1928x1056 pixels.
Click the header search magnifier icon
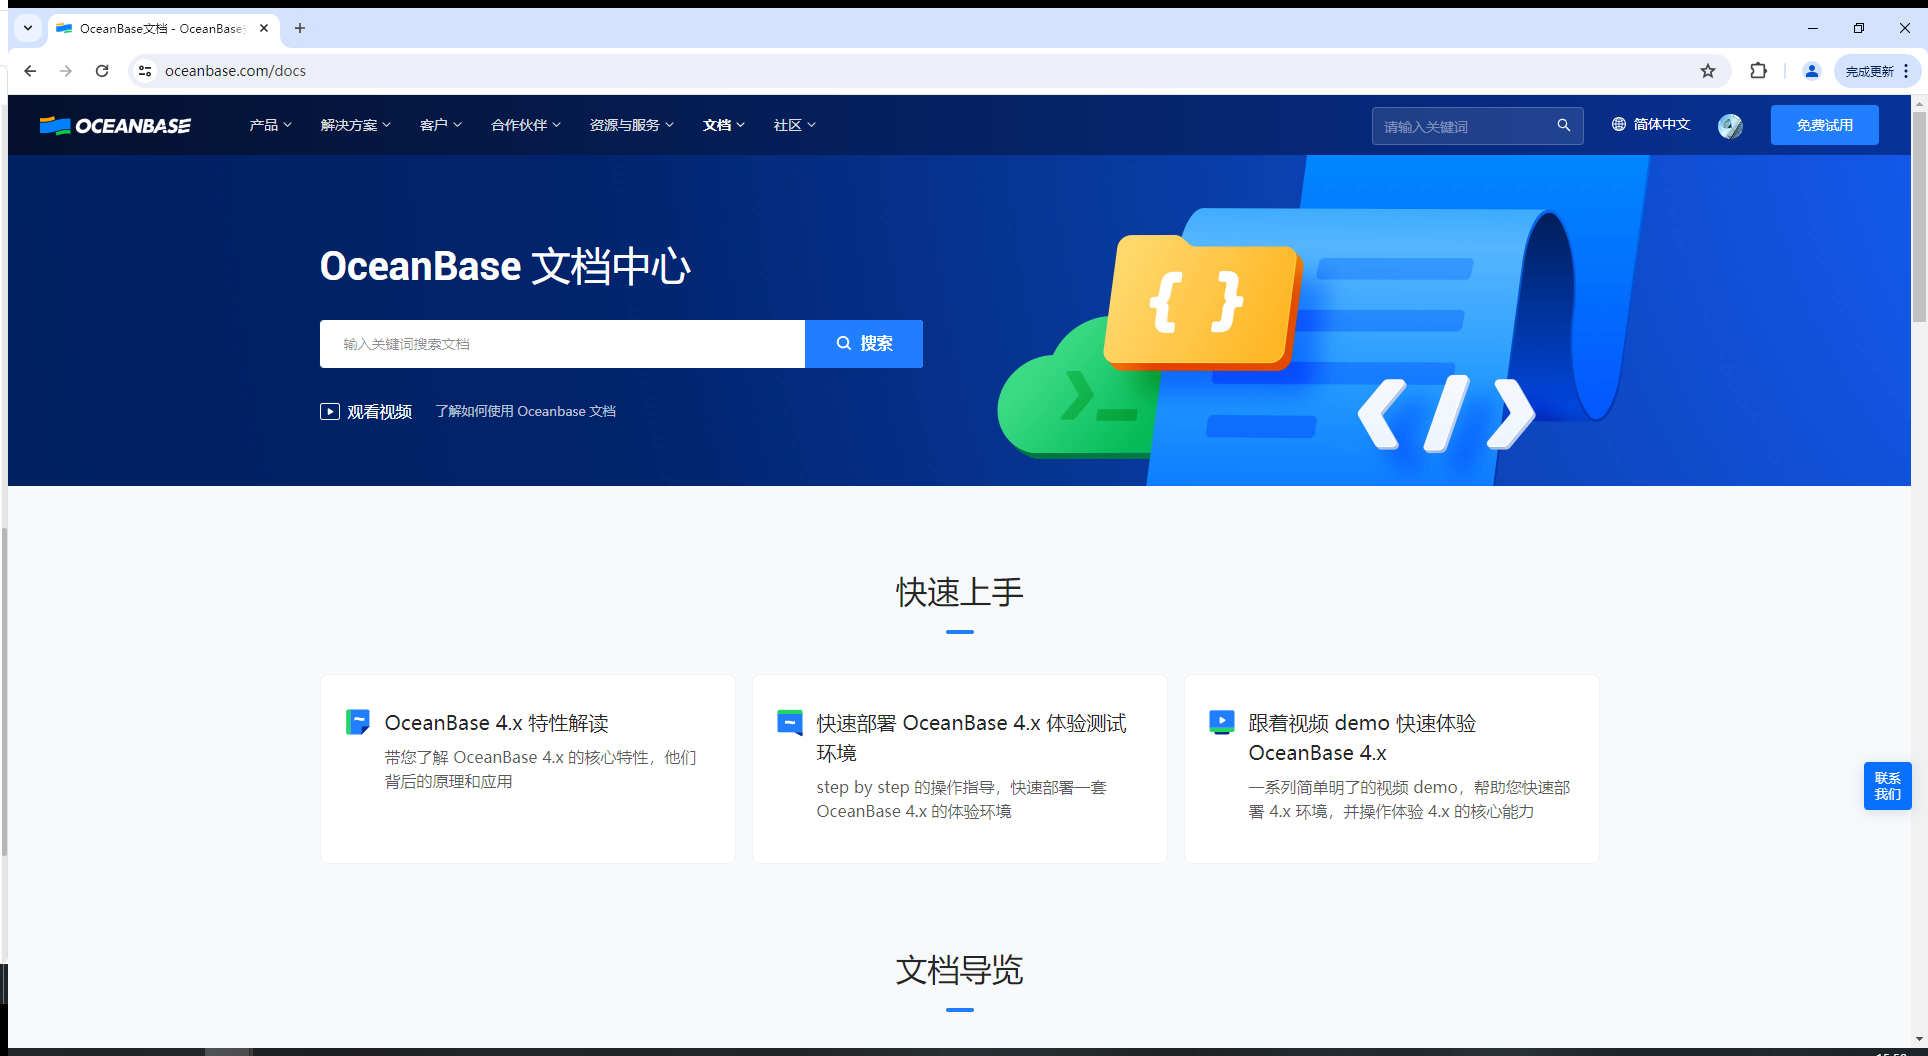click(1564, 125)
